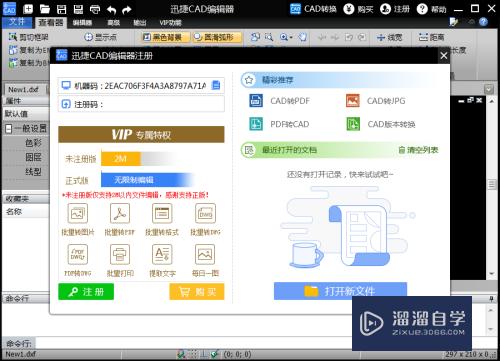
Task: Select the pan hand tool
Action: pos(302,37)
